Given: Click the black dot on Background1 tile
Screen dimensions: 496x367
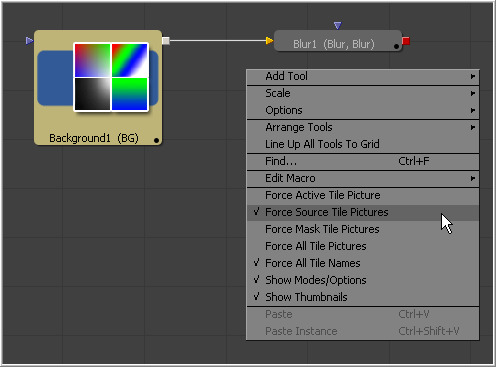Looking at the screenshot, I should (x=156, y=140).
